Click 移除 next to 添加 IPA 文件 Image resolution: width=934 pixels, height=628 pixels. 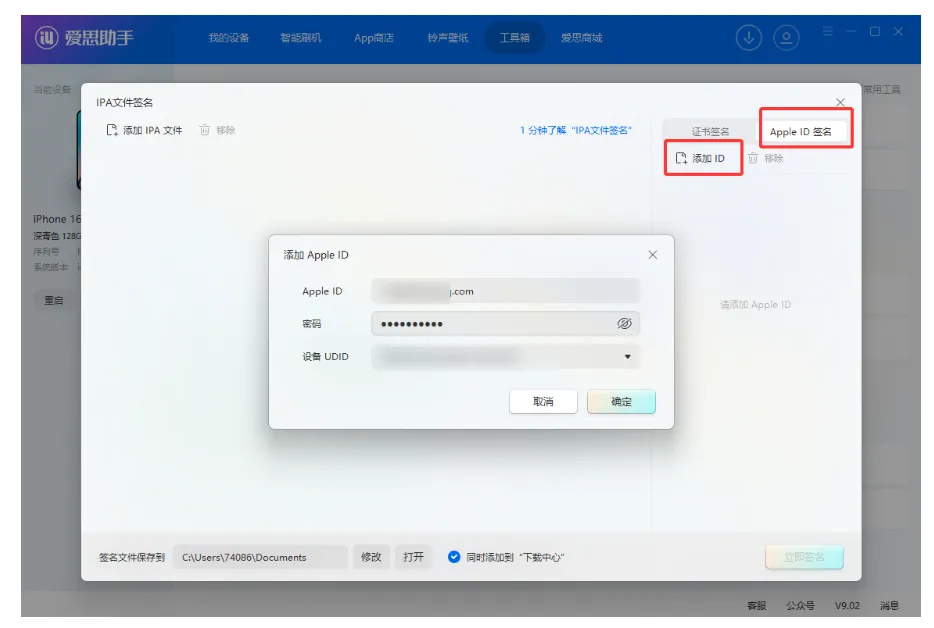coord(217,130)
